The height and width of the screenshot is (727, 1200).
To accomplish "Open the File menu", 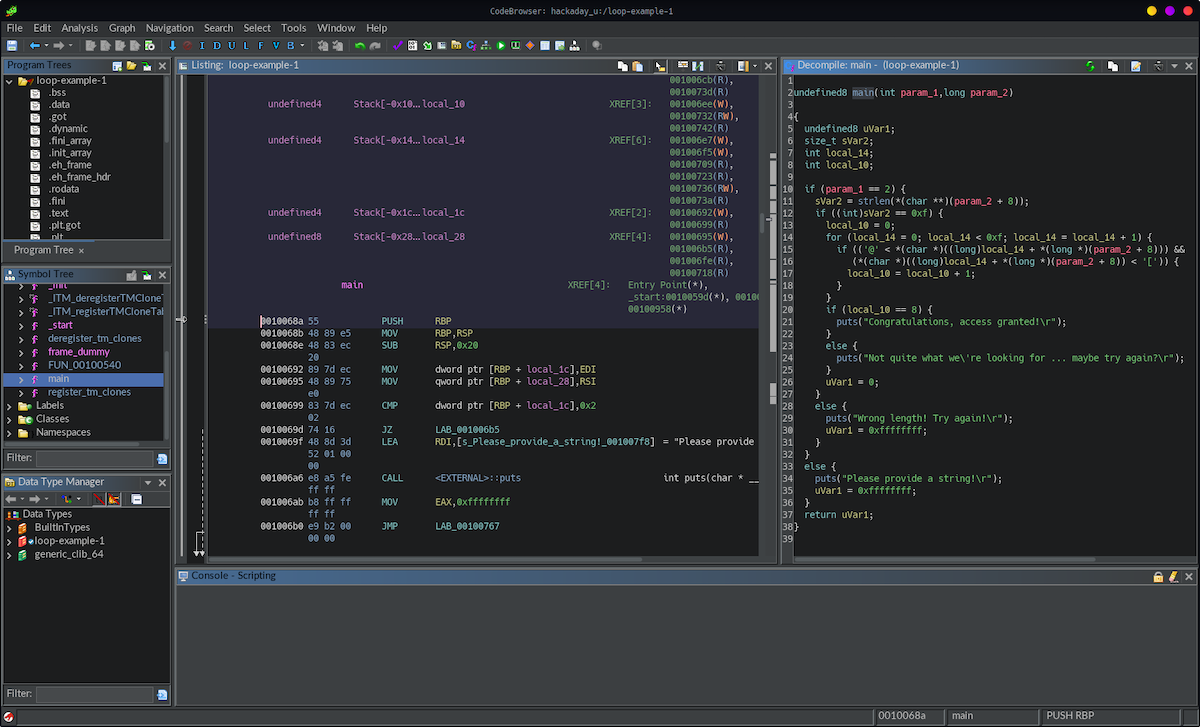I will point(15,28).
